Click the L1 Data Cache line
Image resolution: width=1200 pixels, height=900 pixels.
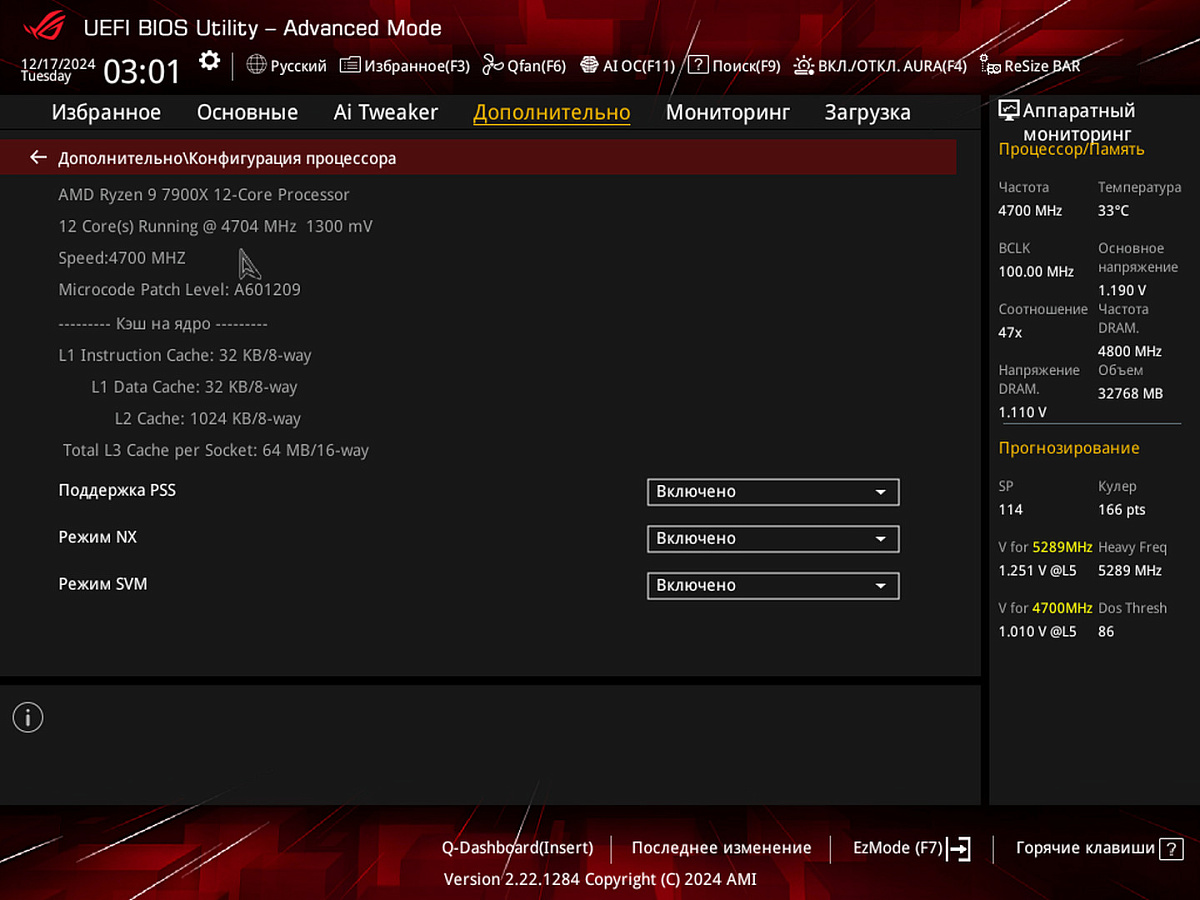tap(194, 386)
